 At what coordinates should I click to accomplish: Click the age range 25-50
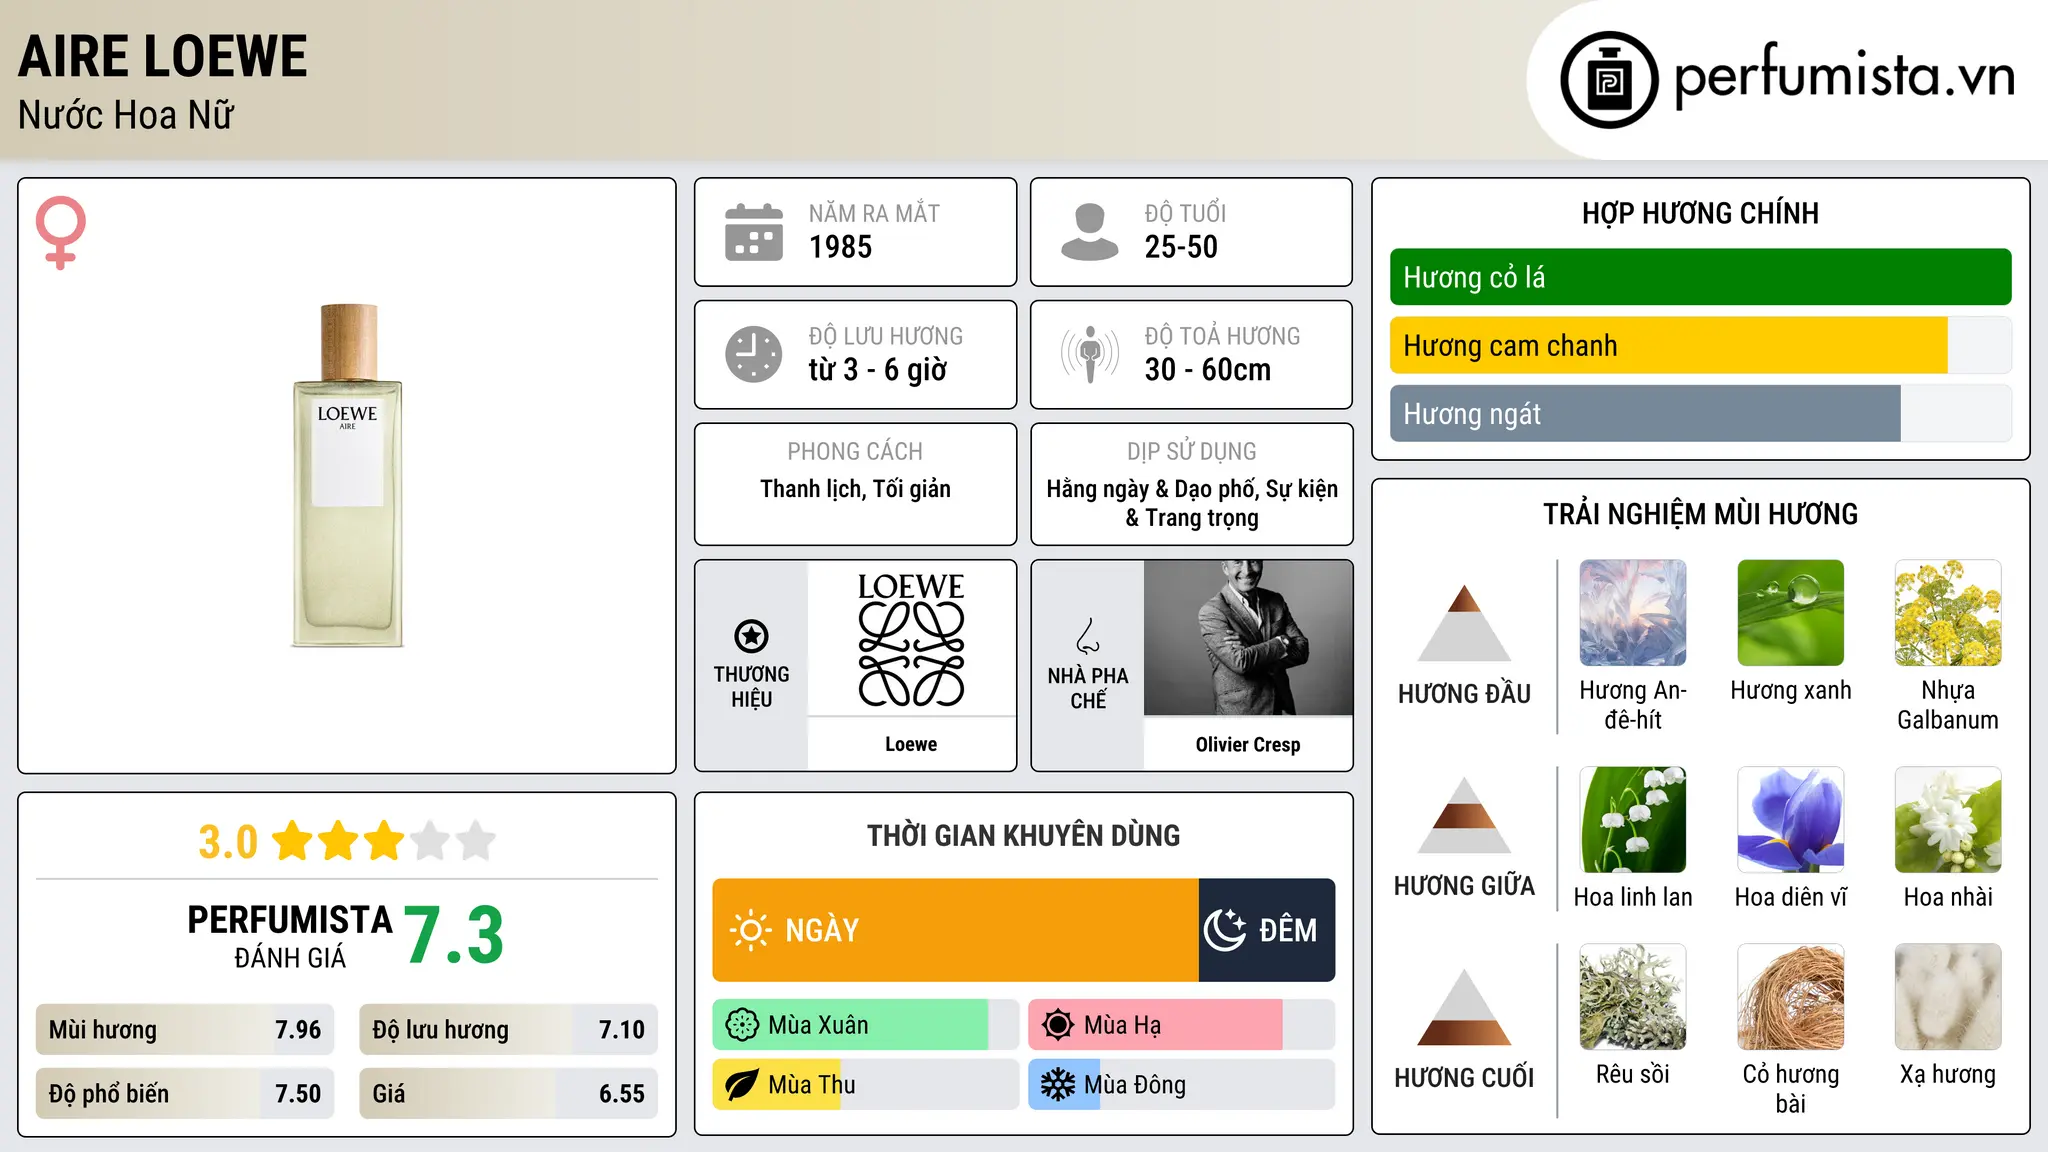coord(1181,247)
